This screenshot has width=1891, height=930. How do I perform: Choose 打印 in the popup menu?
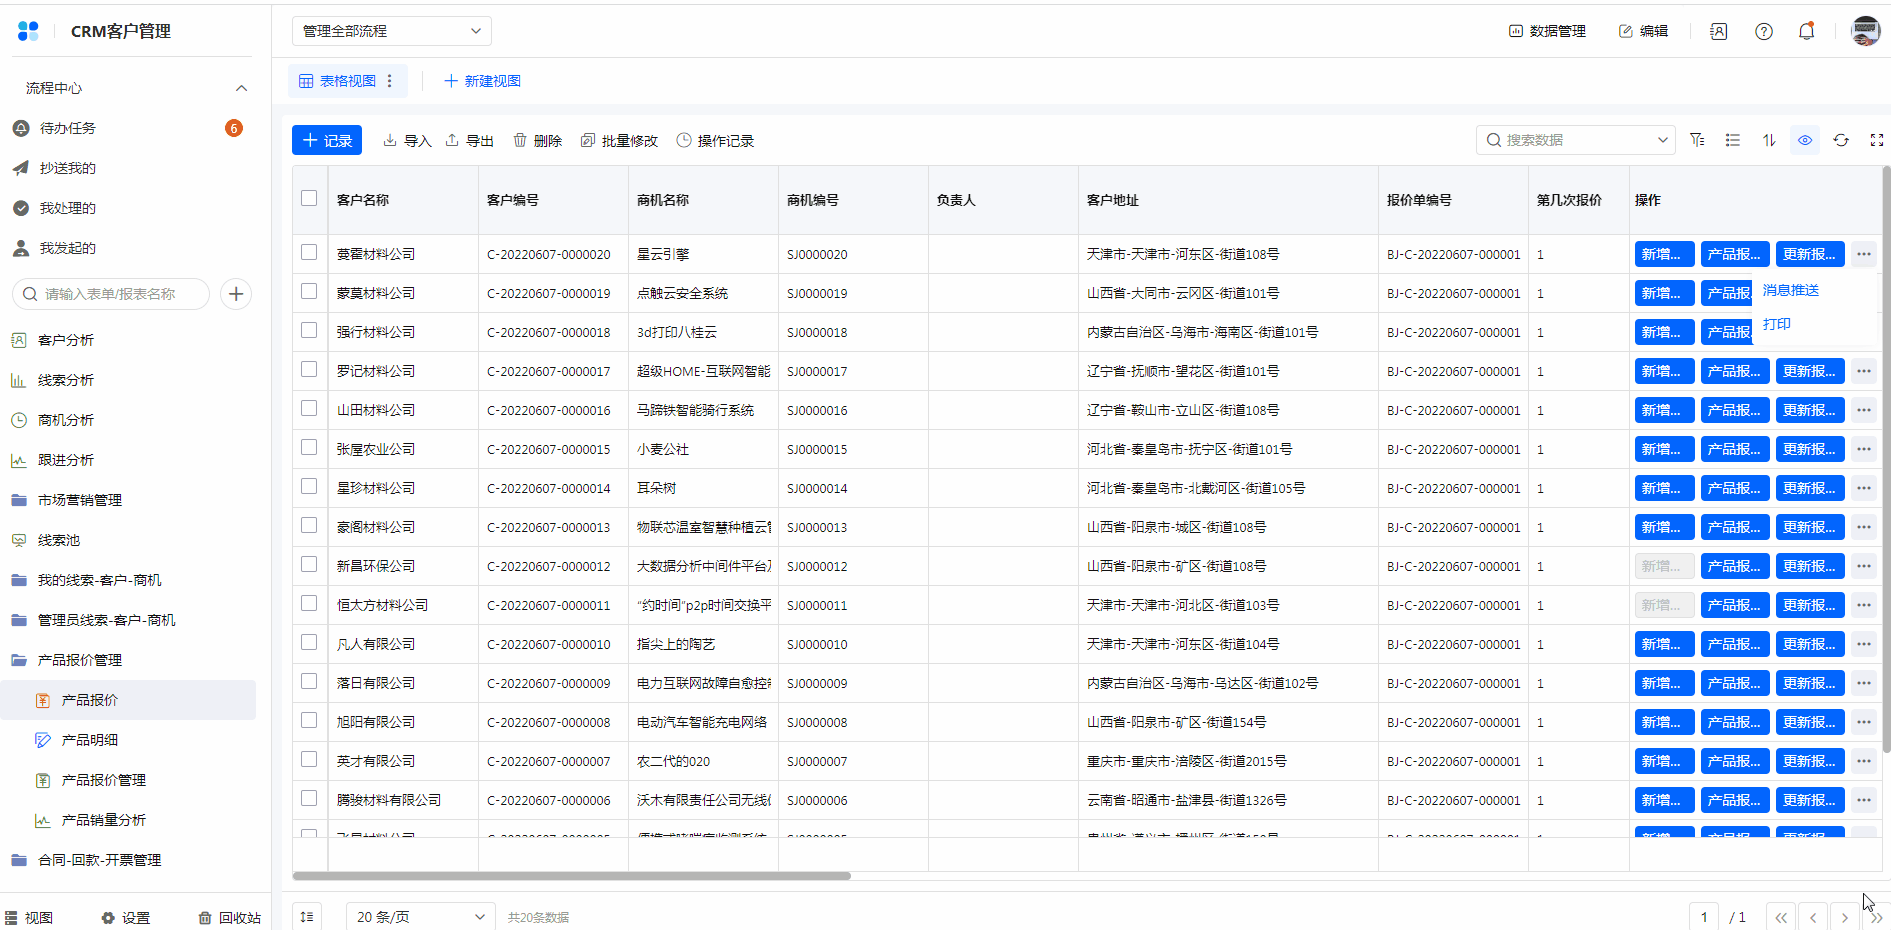click(1776, 324)
